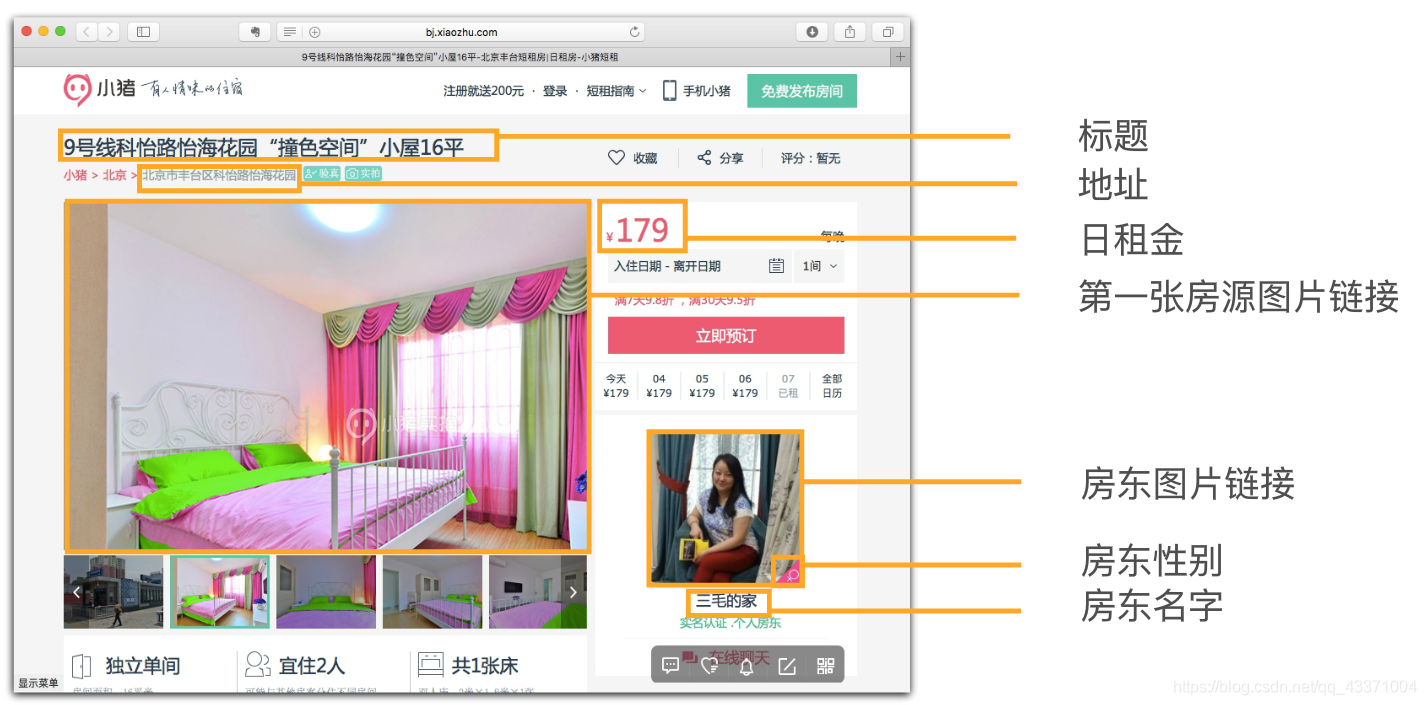Image resolution: width=1426 pixels, height=705 pixels.
Task: Open the calendar icon in date field
Action: 776,266
